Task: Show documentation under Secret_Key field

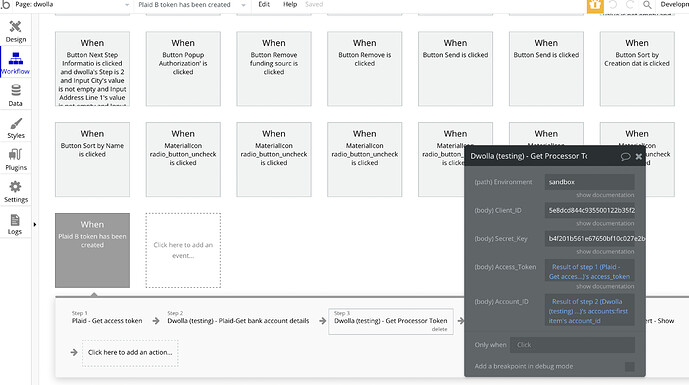Action: [x=605, y=251]
